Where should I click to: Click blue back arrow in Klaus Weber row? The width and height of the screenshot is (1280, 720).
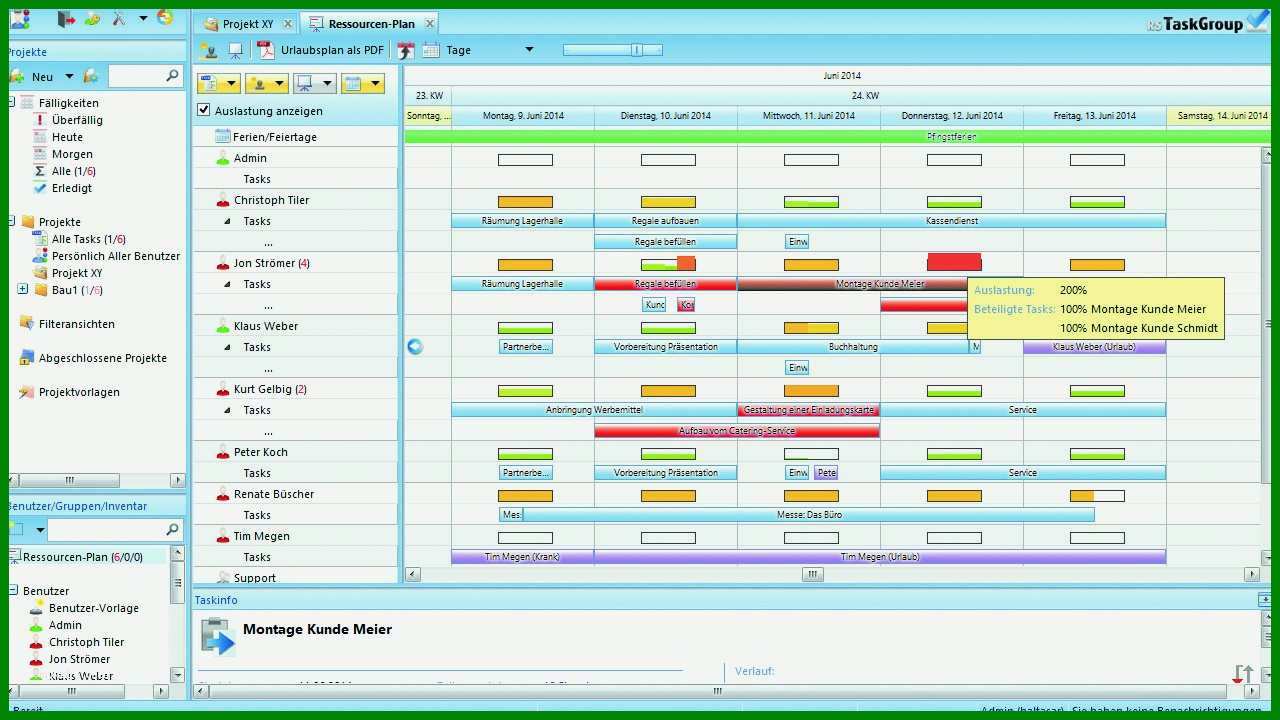pos(415,346)
